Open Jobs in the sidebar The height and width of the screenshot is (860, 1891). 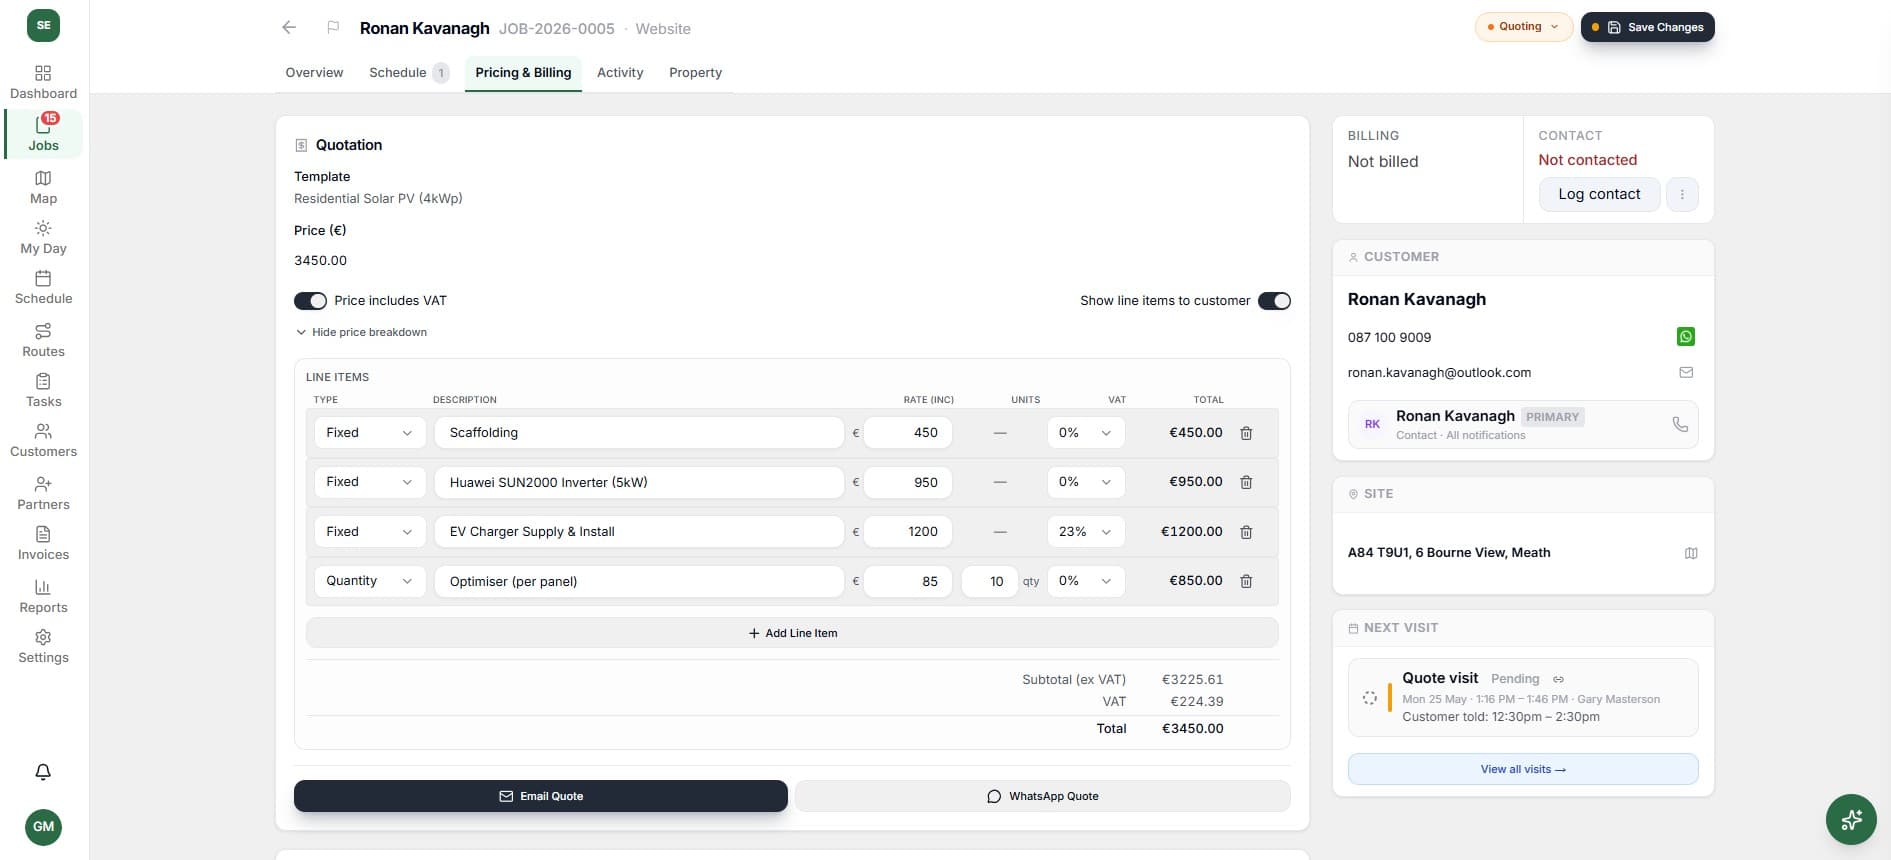43,134
